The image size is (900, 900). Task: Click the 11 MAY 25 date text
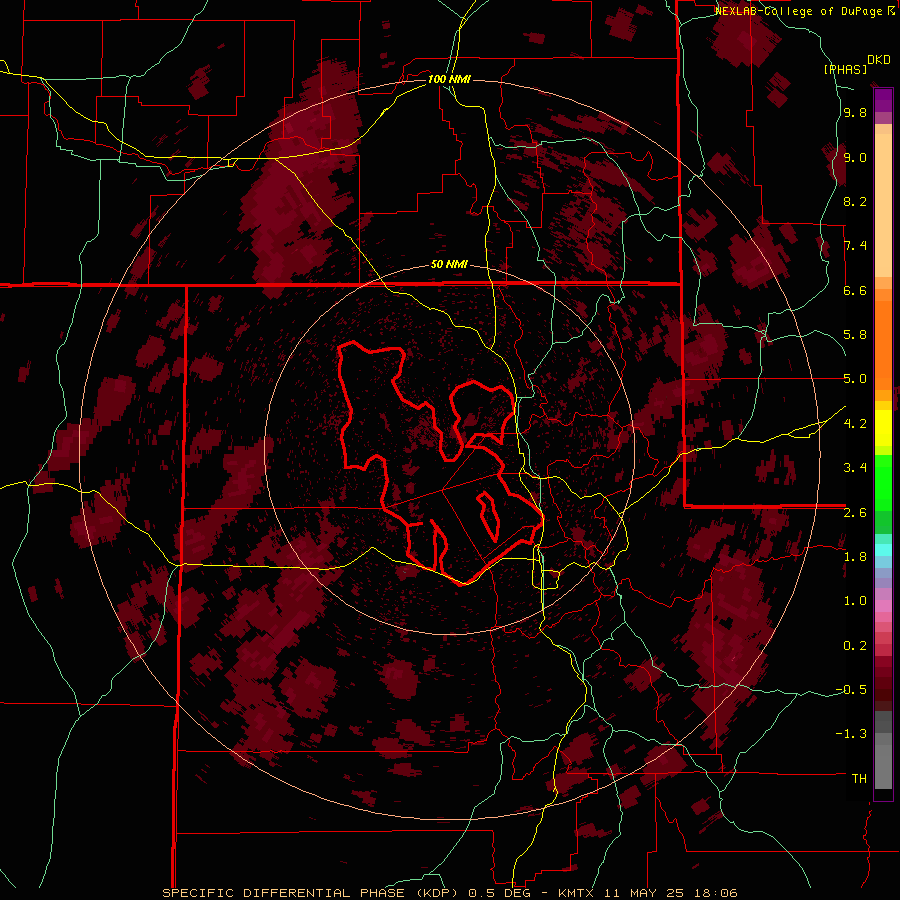tap(646, 893)
